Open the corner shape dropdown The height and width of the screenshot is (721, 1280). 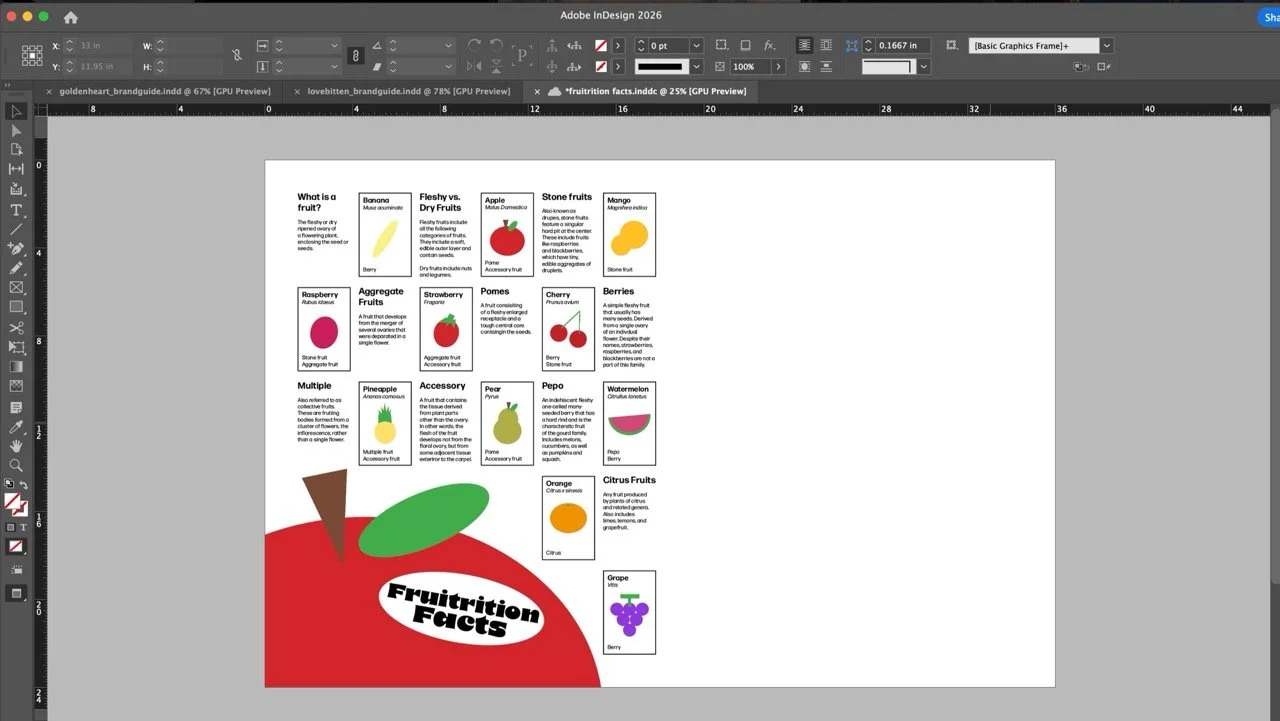[924, 67]
